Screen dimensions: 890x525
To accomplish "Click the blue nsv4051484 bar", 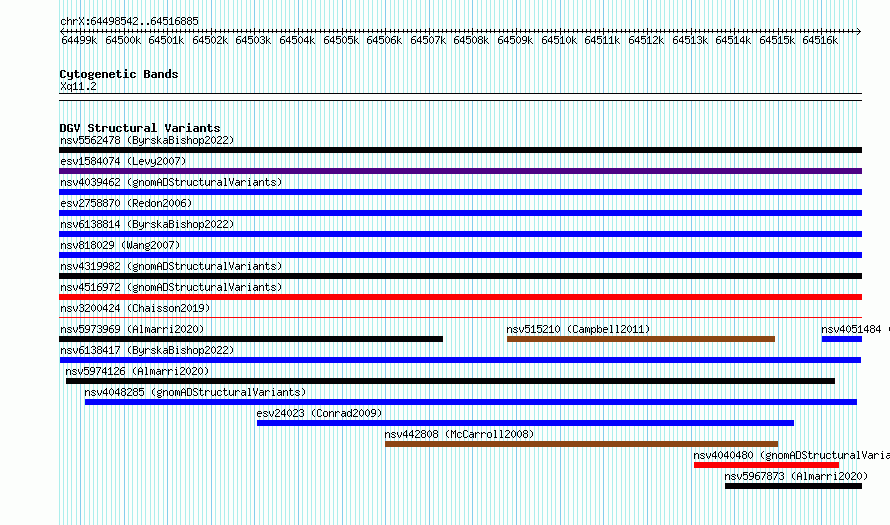I will pyautogui.click(x=842, y=339).
